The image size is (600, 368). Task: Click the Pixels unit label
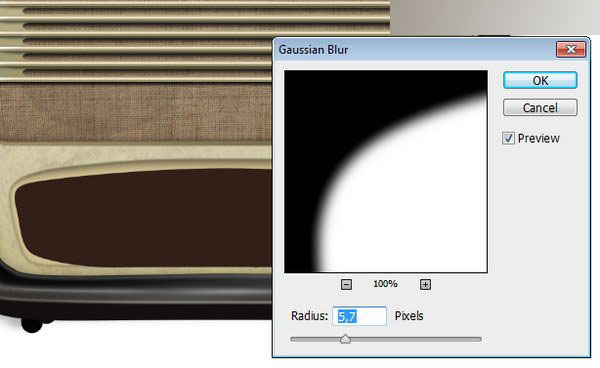click(x=409, y=316)
